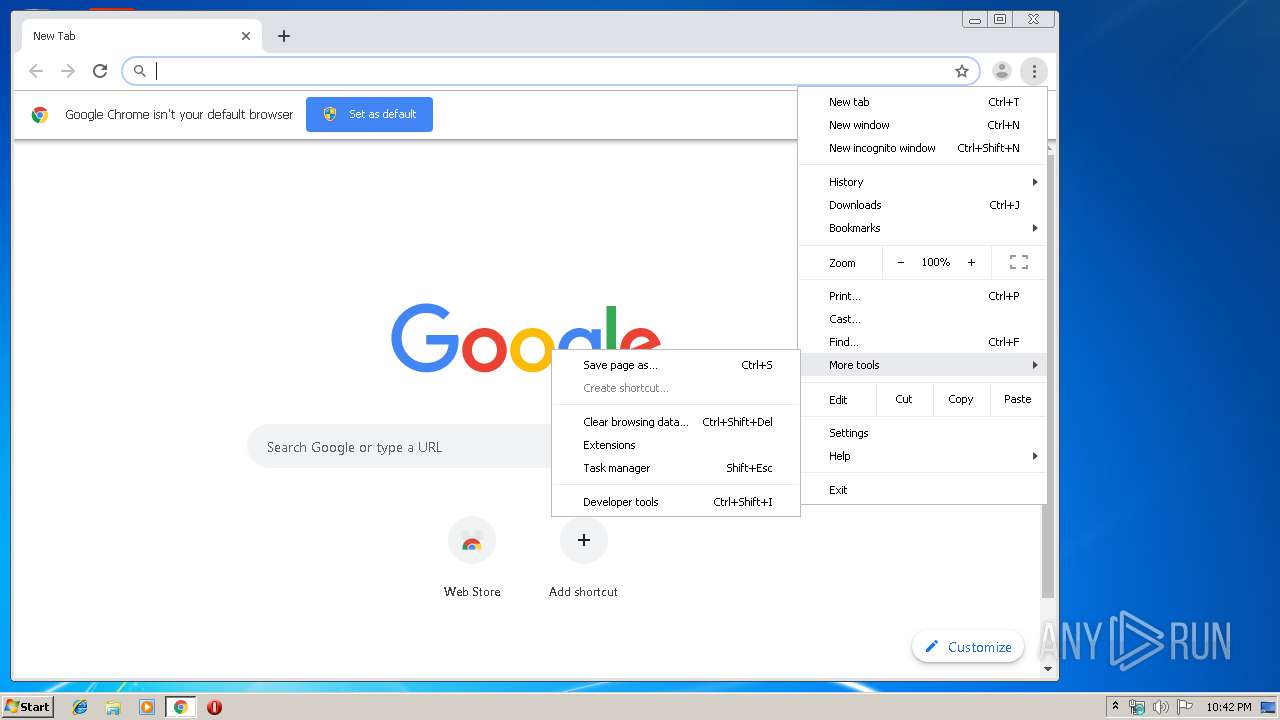
Task: Close the New Tab tab
Action: tap(246, 36)
